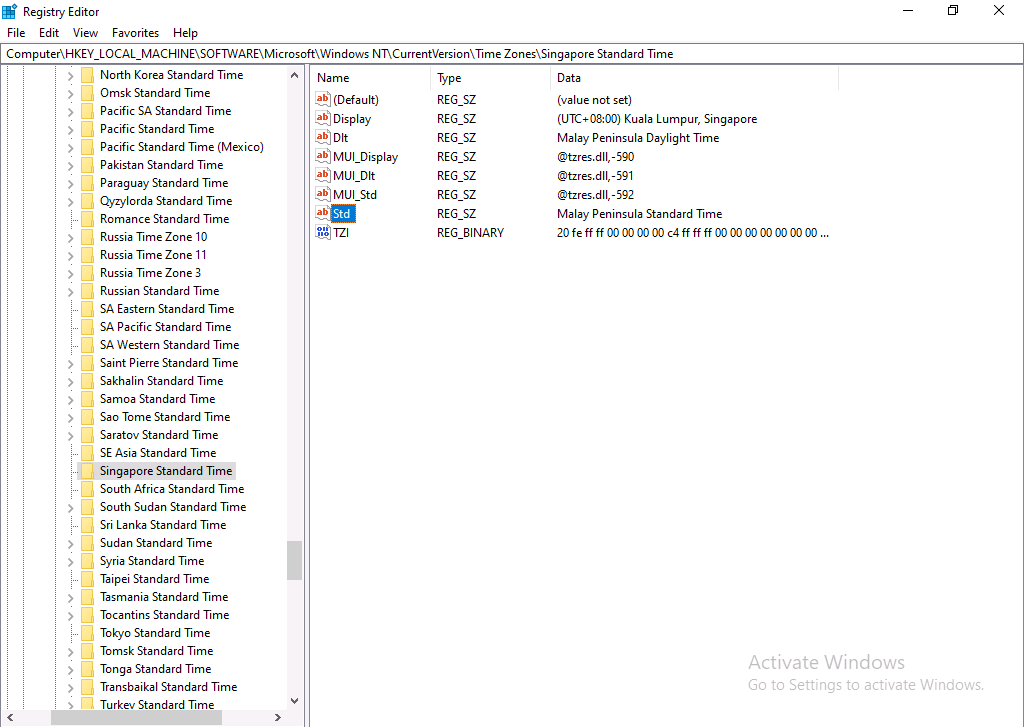The width and height of the screenshot is (1024, 727).
Task: Click the Registry Editor title bar icon
Action: 10,11
